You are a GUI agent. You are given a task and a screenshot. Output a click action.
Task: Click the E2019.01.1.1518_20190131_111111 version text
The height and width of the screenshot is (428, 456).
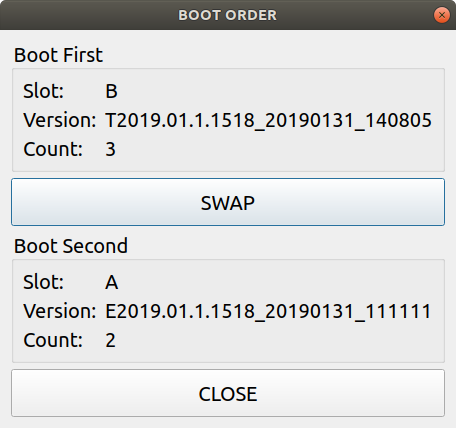tap(268, 311)
